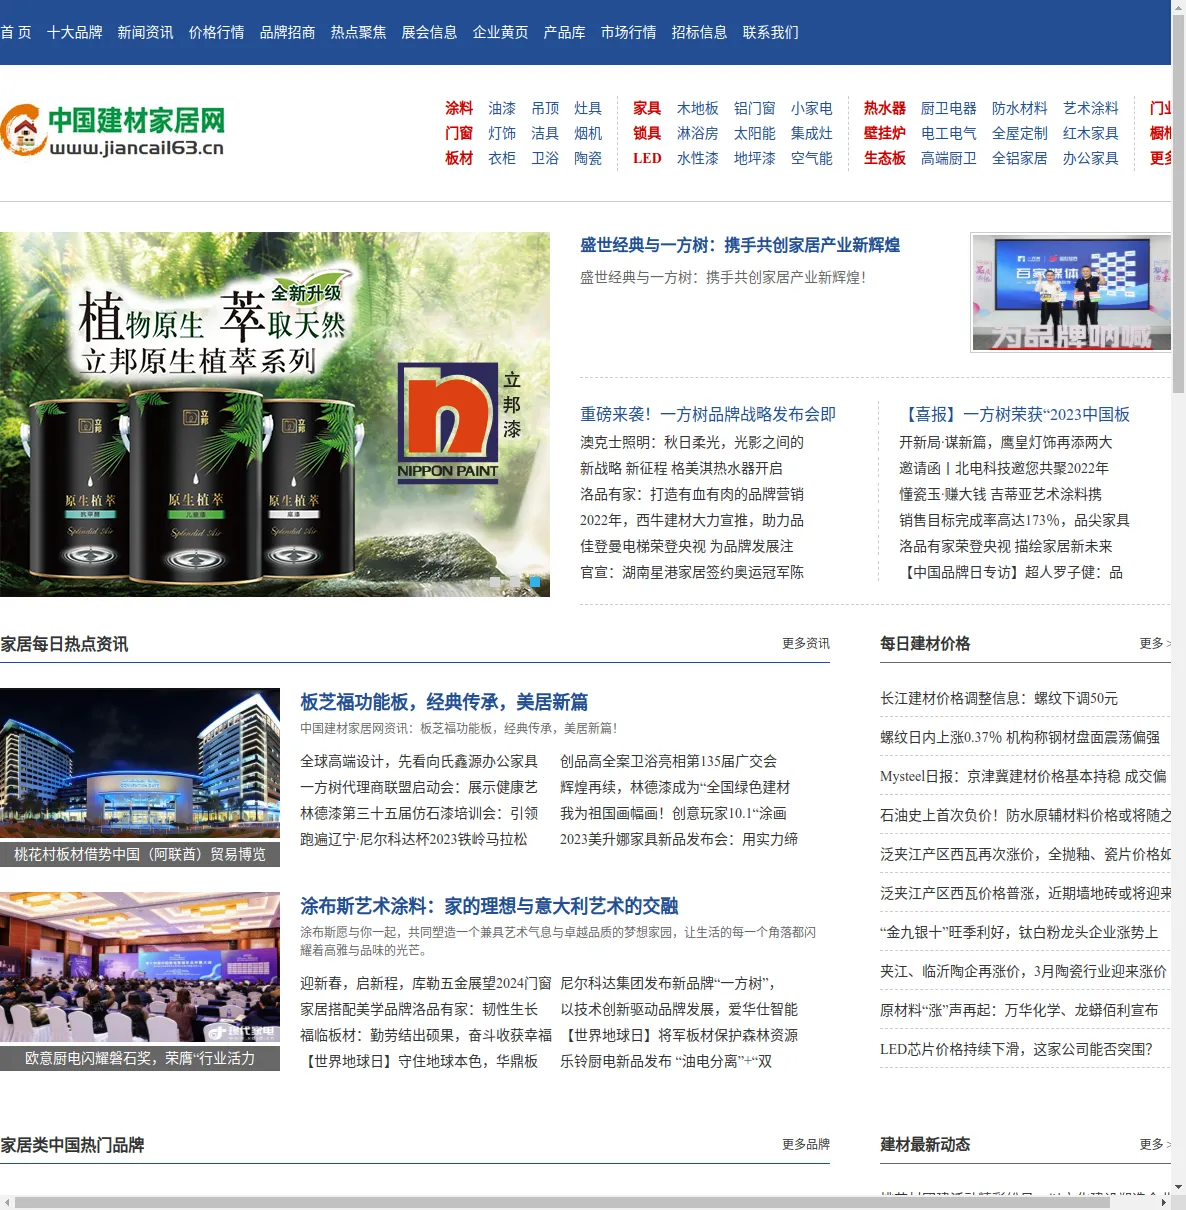This screenshot has height=1210, width=1186.
Task: Open the 十大品牌 menu item
Action: [75, 32]
